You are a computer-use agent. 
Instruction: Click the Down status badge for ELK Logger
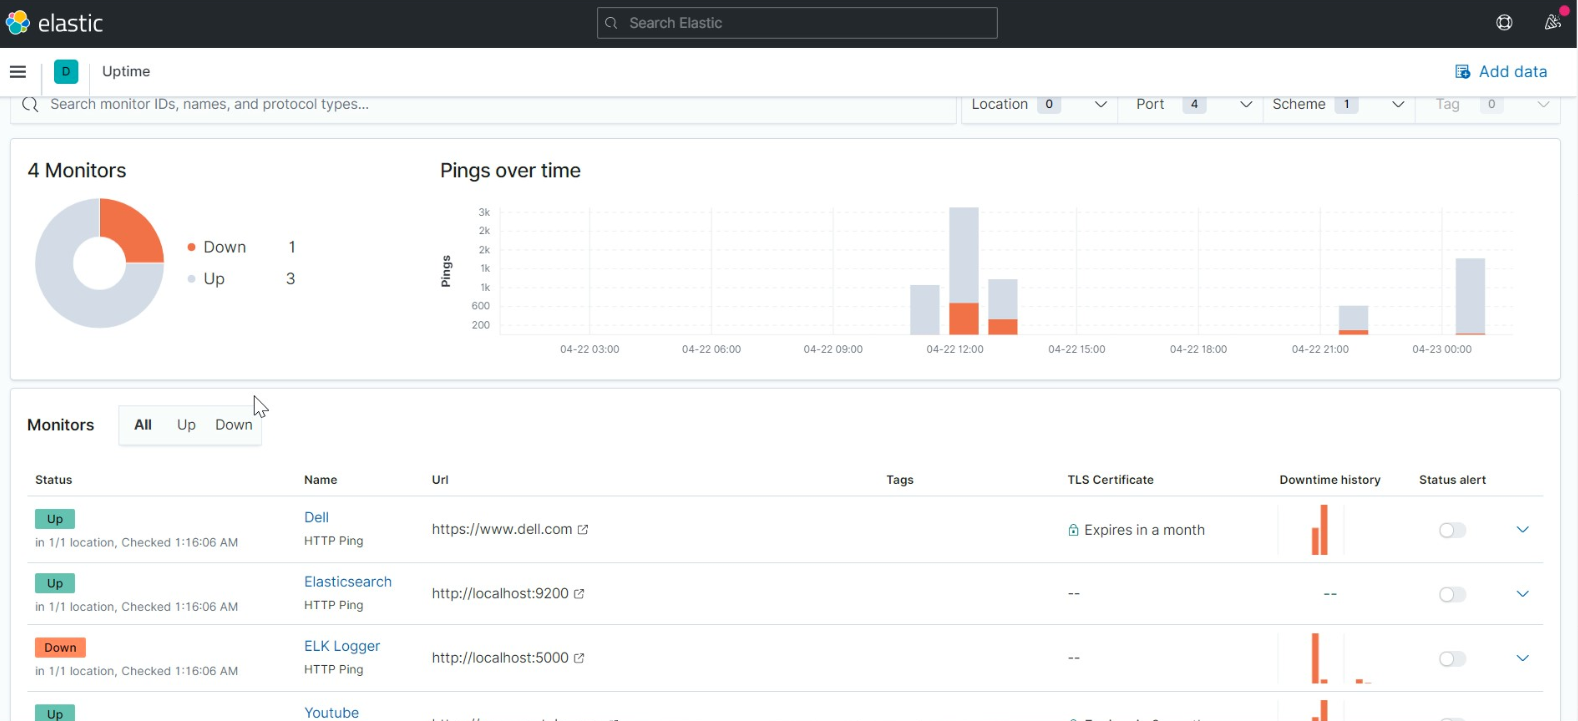60,648
